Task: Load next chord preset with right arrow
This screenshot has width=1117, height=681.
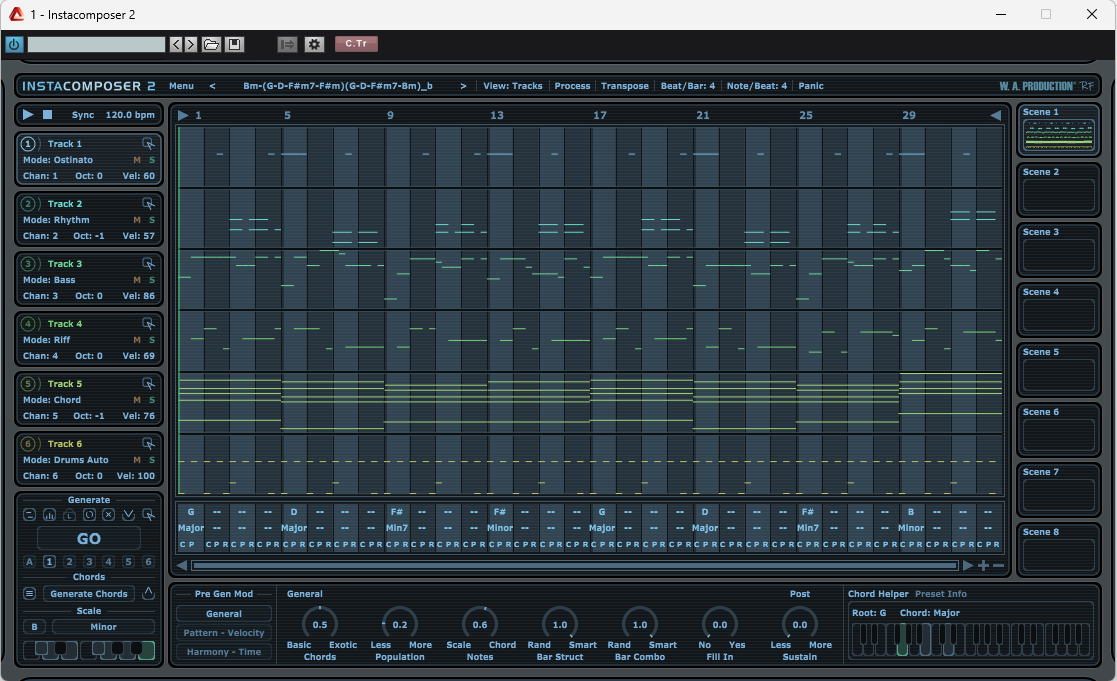Action: (x=463, y=85)
